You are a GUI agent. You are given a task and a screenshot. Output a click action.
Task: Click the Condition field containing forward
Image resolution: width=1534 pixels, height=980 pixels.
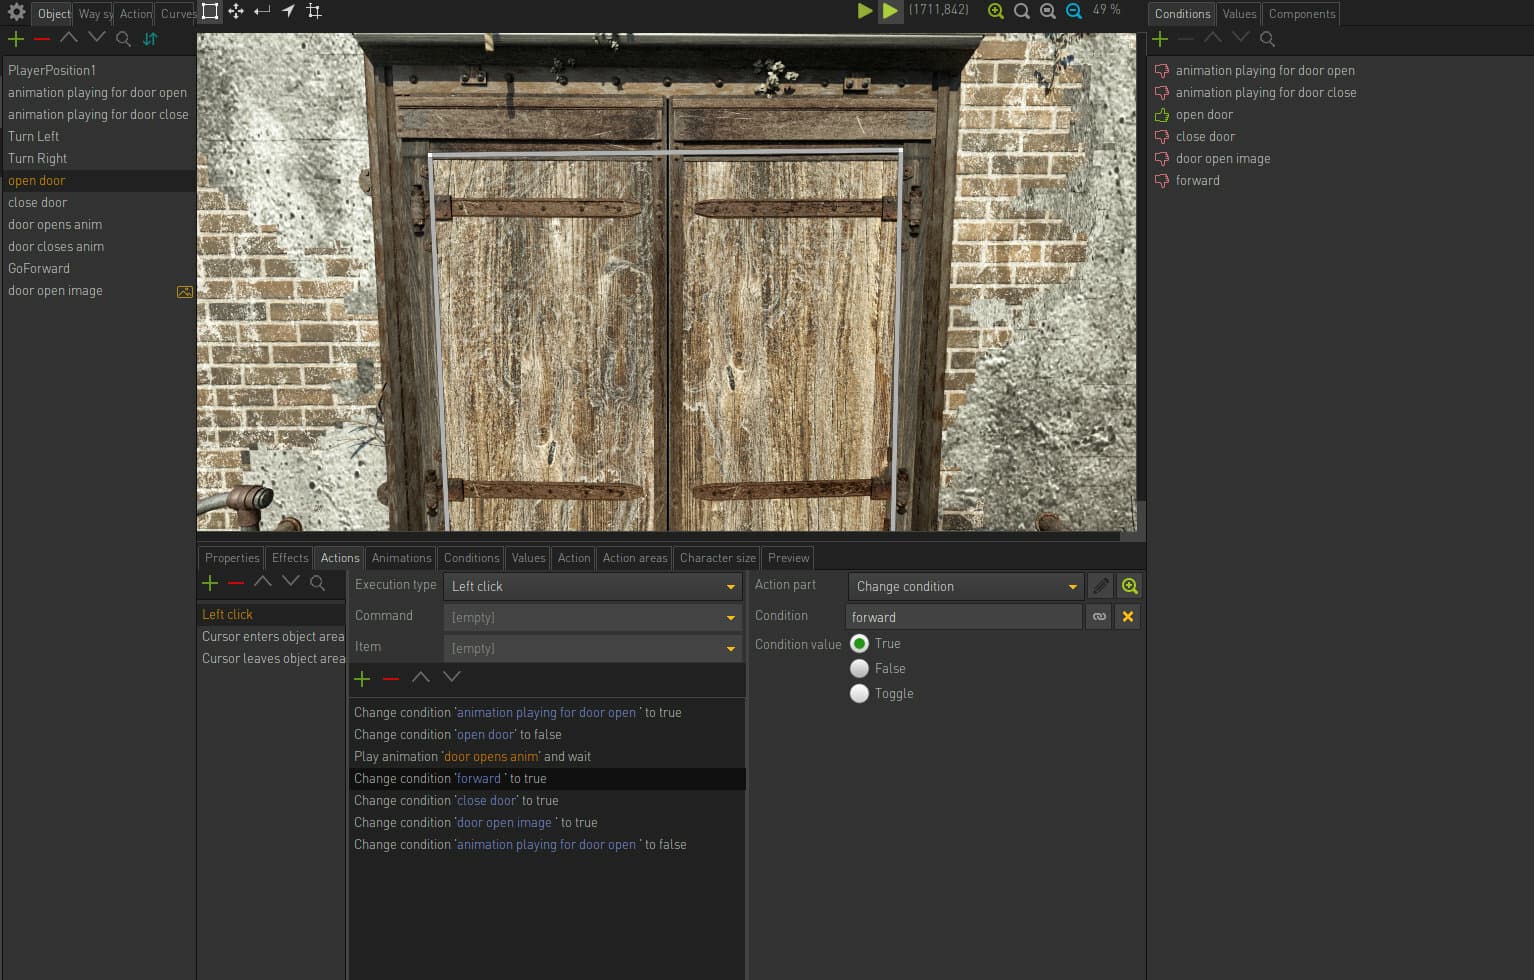[x=964, y=617]
